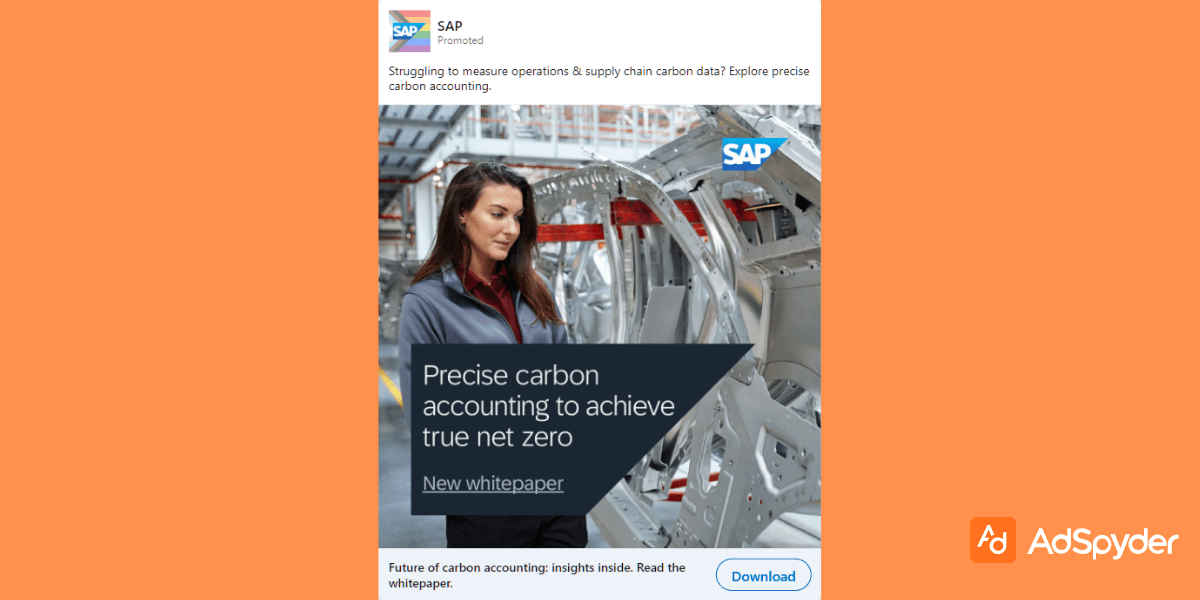Viewport: 1200px width, 600px height.
Task: Click the 'carbon accounting.' second caption line
Action: pyautogui.click(x=439, y=87)
